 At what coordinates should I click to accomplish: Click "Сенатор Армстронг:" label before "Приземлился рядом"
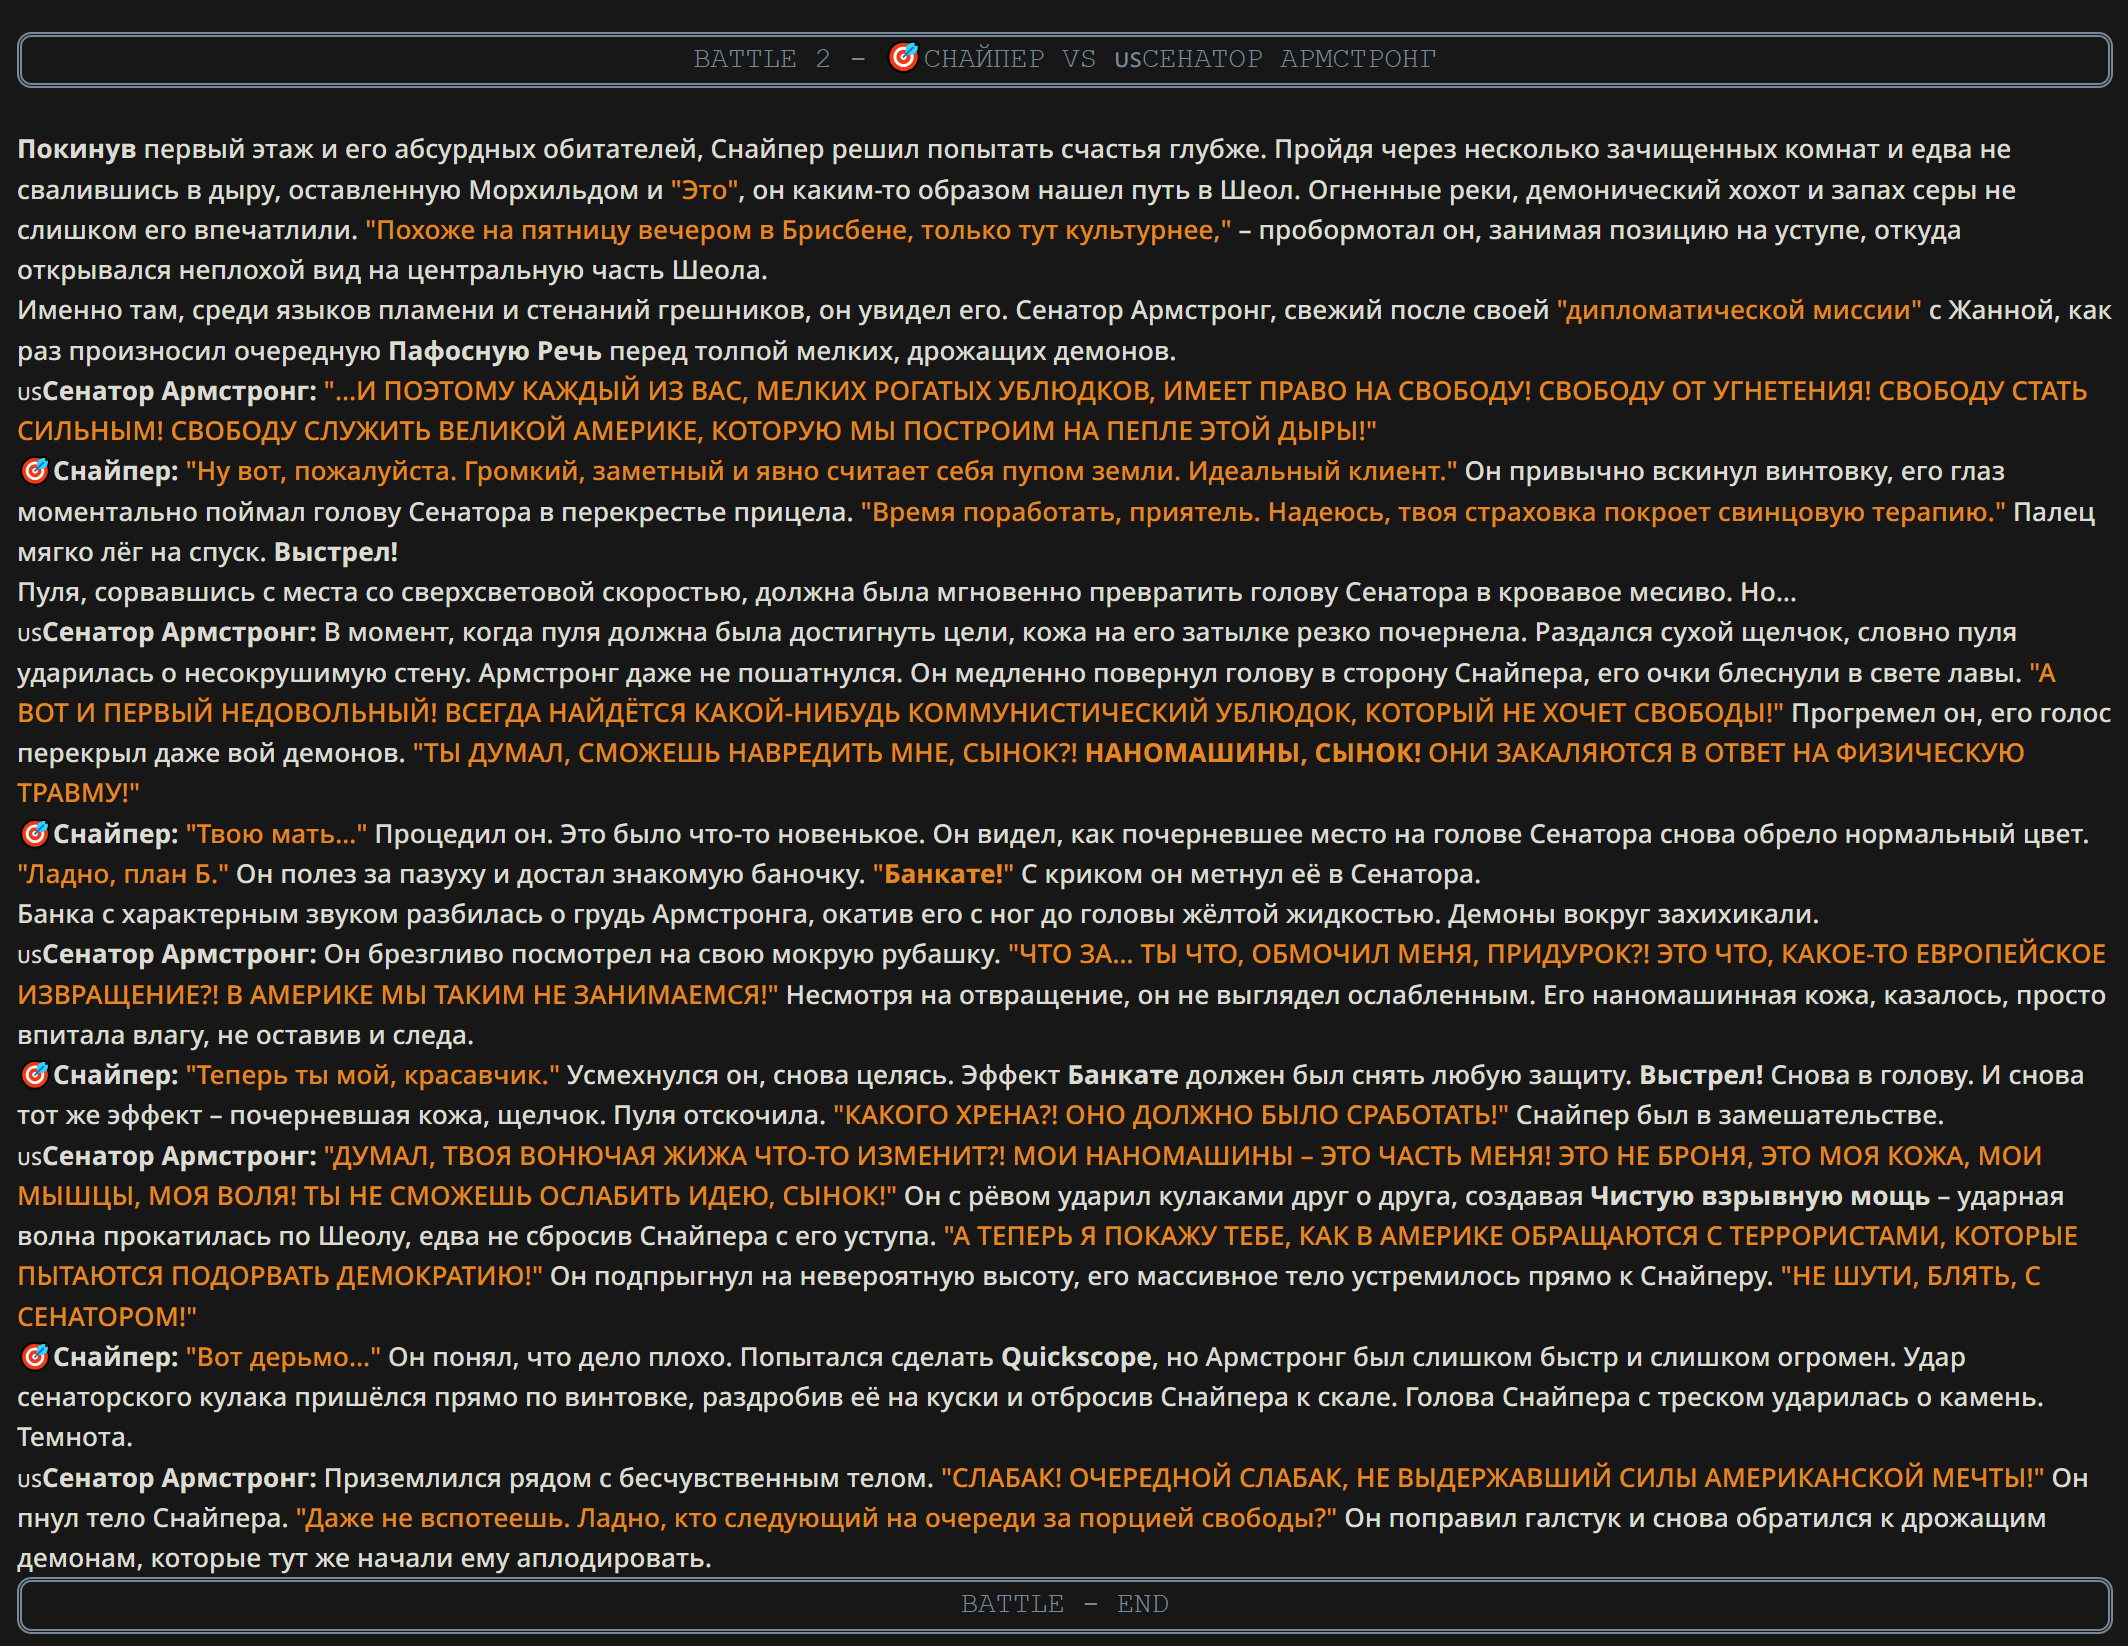pyautogui.click(x=180, y=1478)
